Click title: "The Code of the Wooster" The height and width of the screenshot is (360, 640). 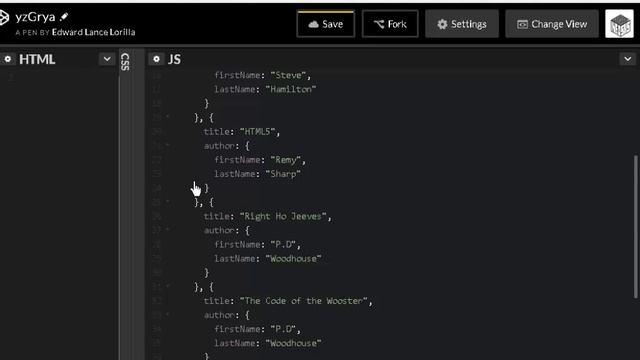[288, 301]
